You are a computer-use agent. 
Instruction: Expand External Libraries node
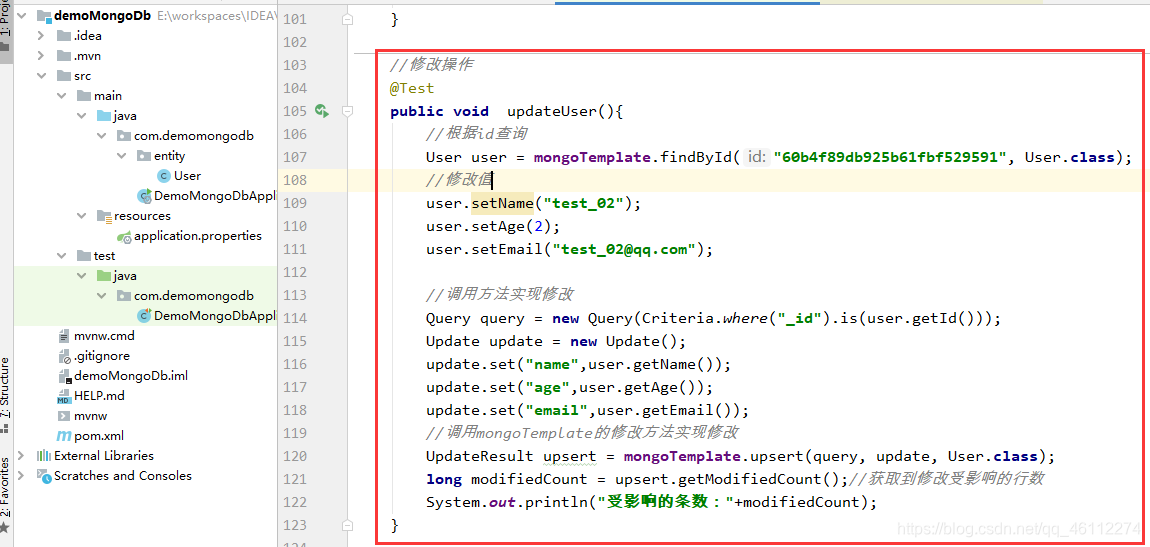[21, 455]
